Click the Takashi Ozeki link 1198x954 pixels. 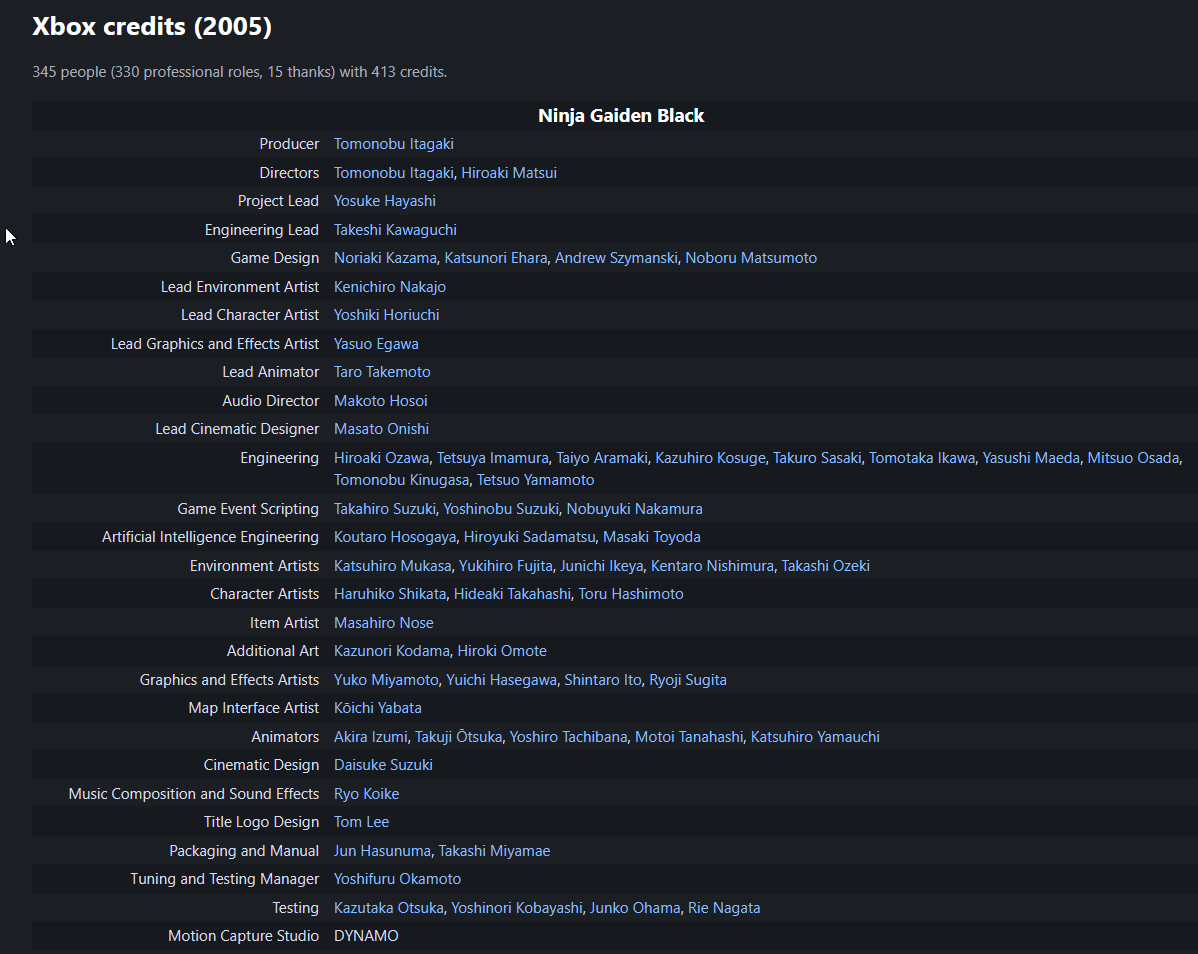coord(826,566)
